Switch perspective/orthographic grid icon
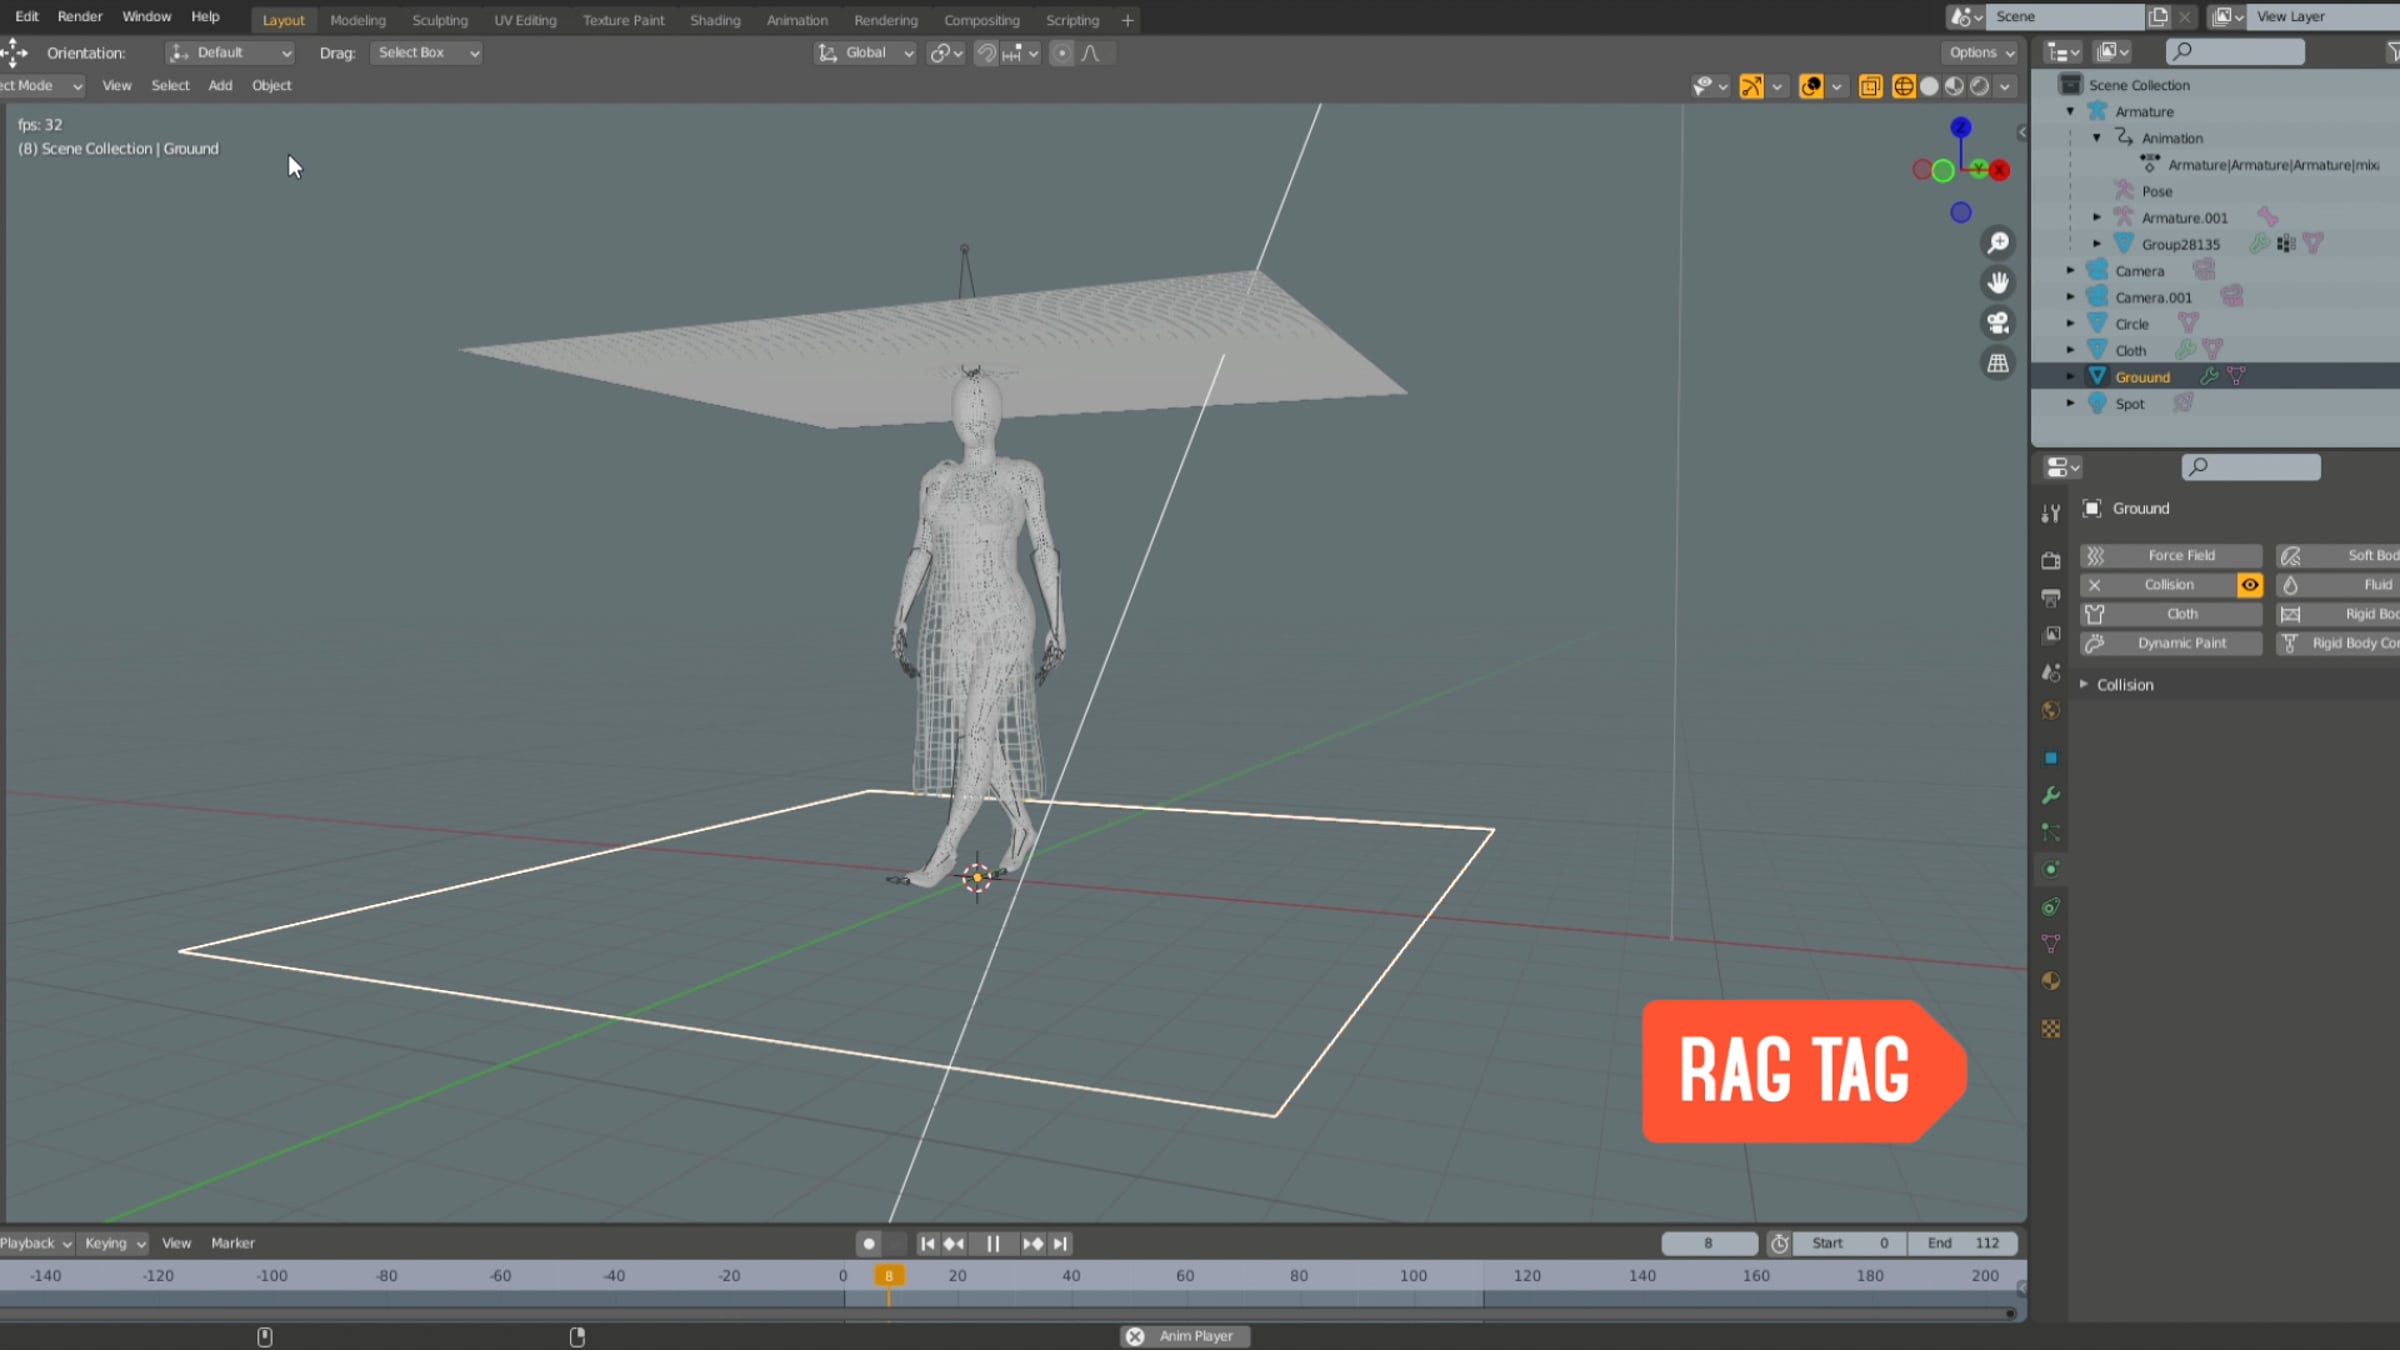This screenshot has width=2400, height=1350. click(x=1997, y=363)
